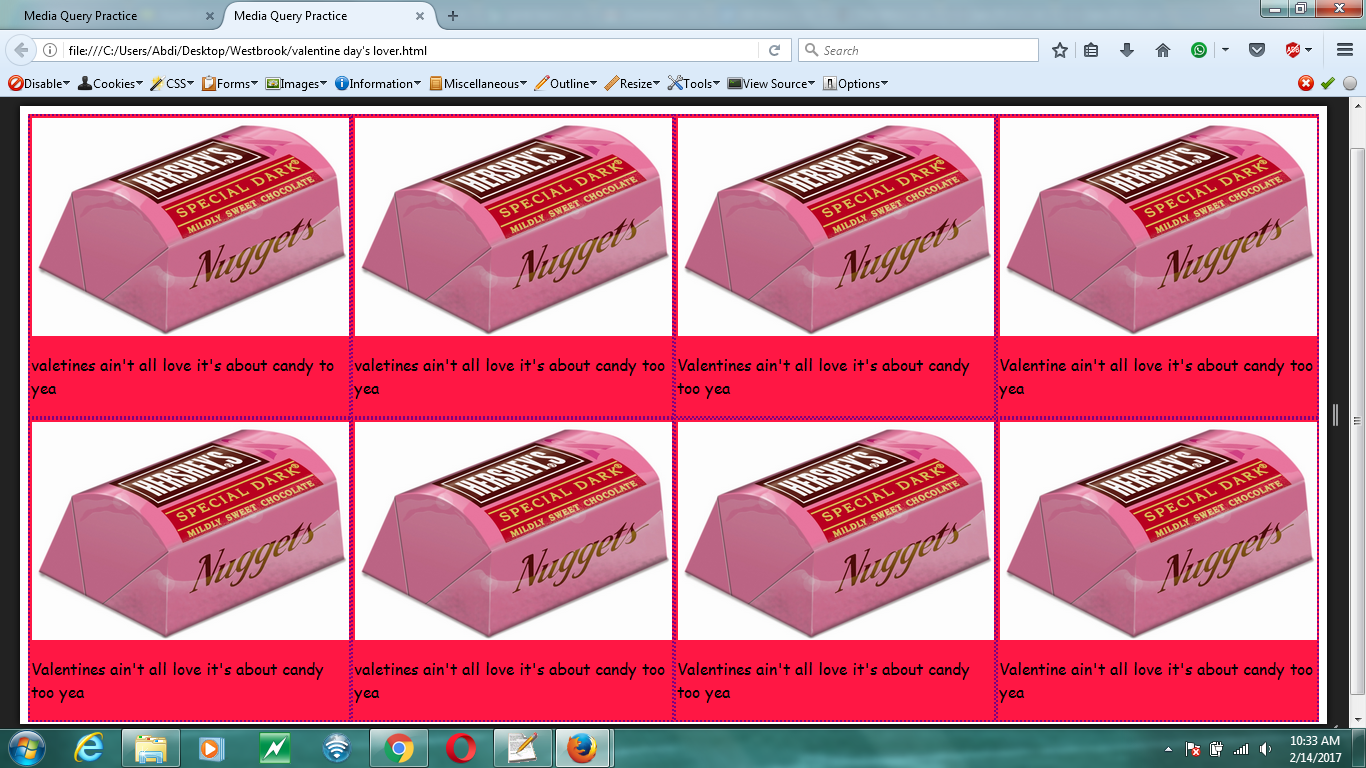The width and height of the screenshot is (1366, 768).
Task: Click the Search input field
Action: [918, 50]
